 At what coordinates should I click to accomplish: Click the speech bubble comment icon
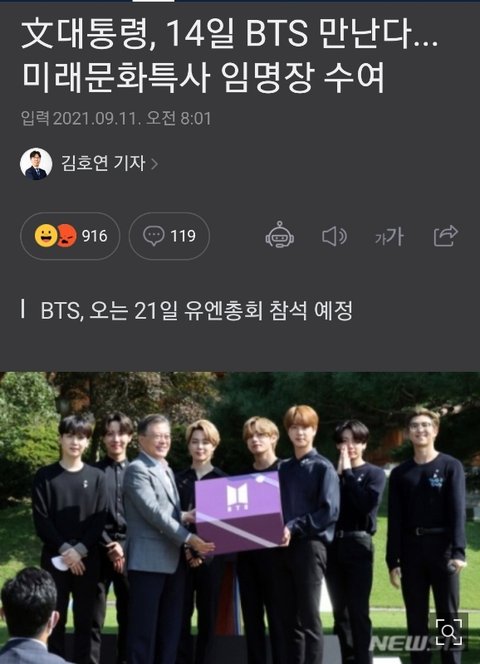[153, 236]
